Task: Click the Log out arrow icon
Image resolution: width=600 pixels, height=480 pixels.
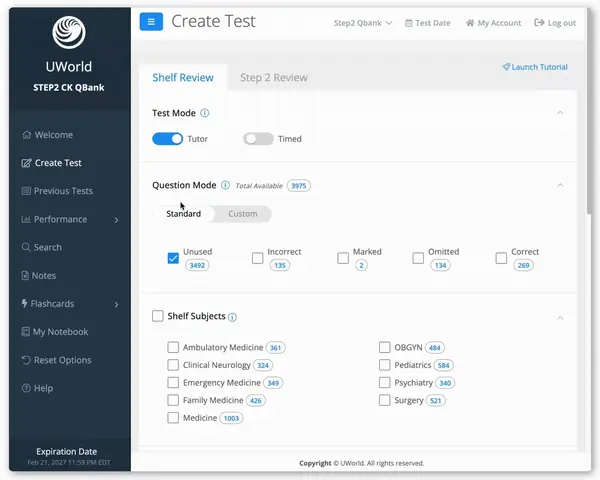Action: [539, 23]
